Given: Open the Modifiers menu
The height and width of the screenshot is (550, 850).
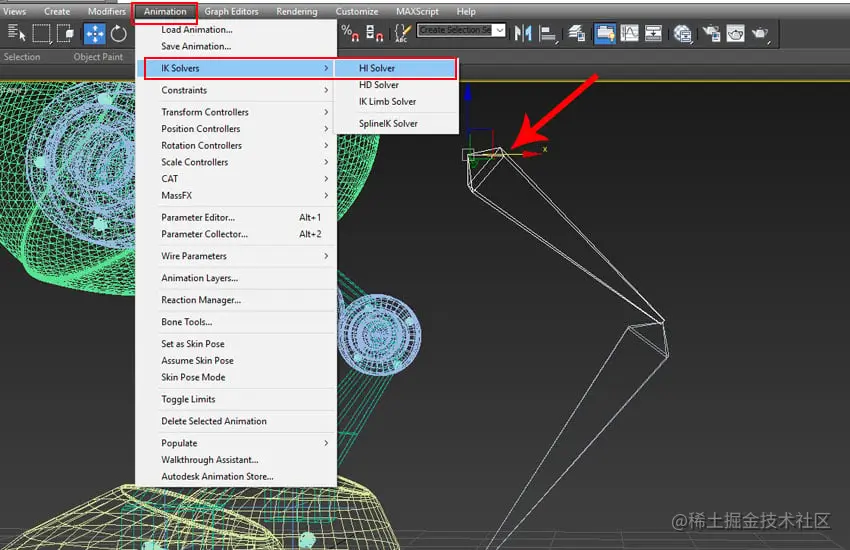Looking at the screenshot, I should (107, 11).
